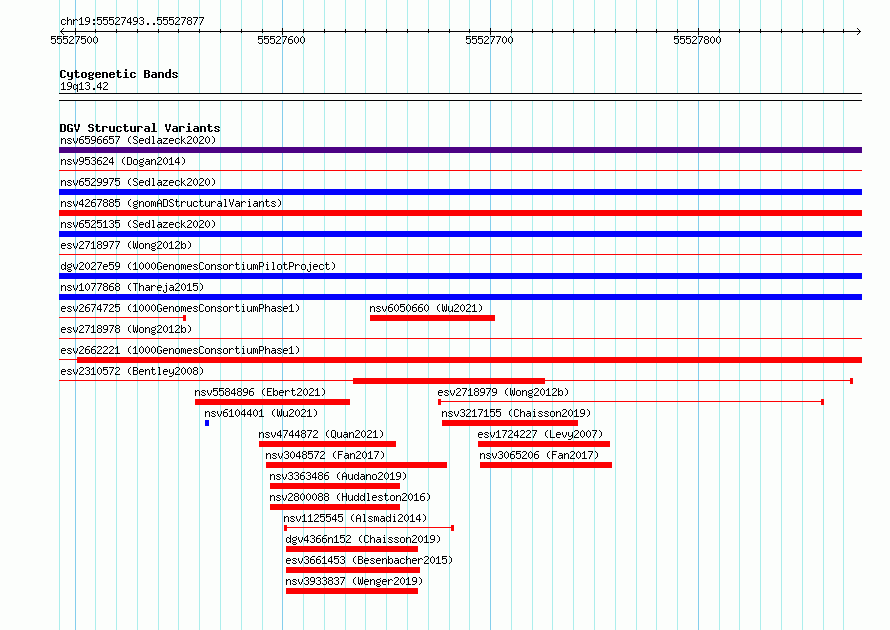890x630 pixels.
Task: Select nsv4744872 (Quan2021) label
Action: (321, 434)
